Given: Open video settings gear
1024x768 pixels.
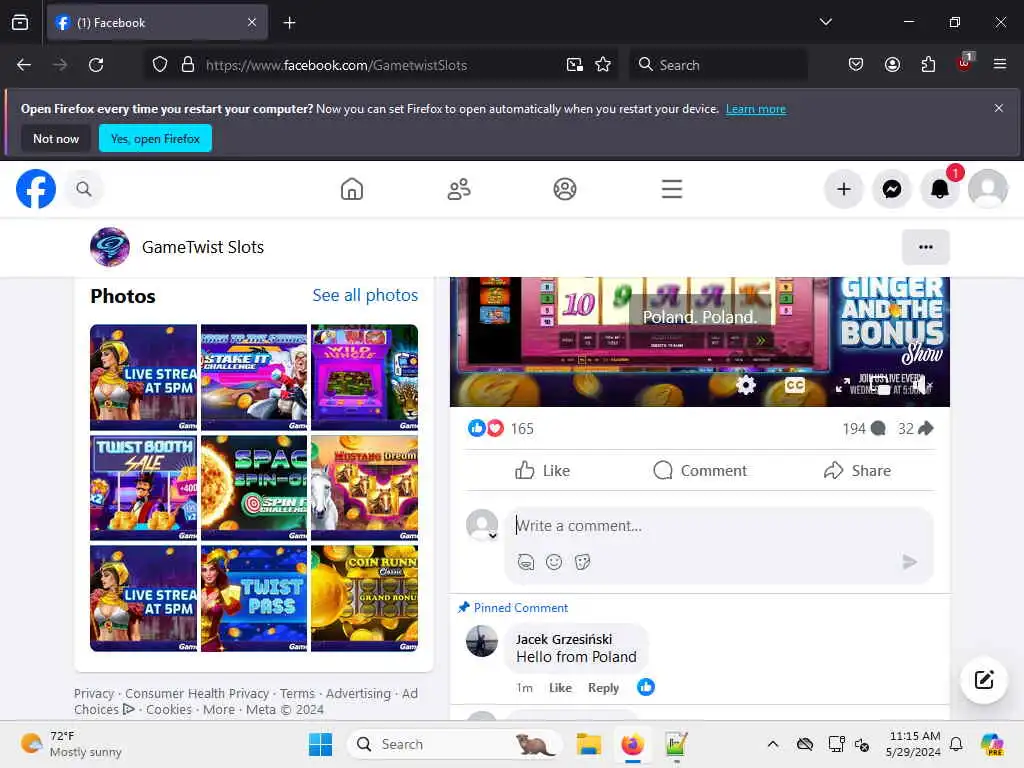Looking at the screenshot, I should point(745,385).
